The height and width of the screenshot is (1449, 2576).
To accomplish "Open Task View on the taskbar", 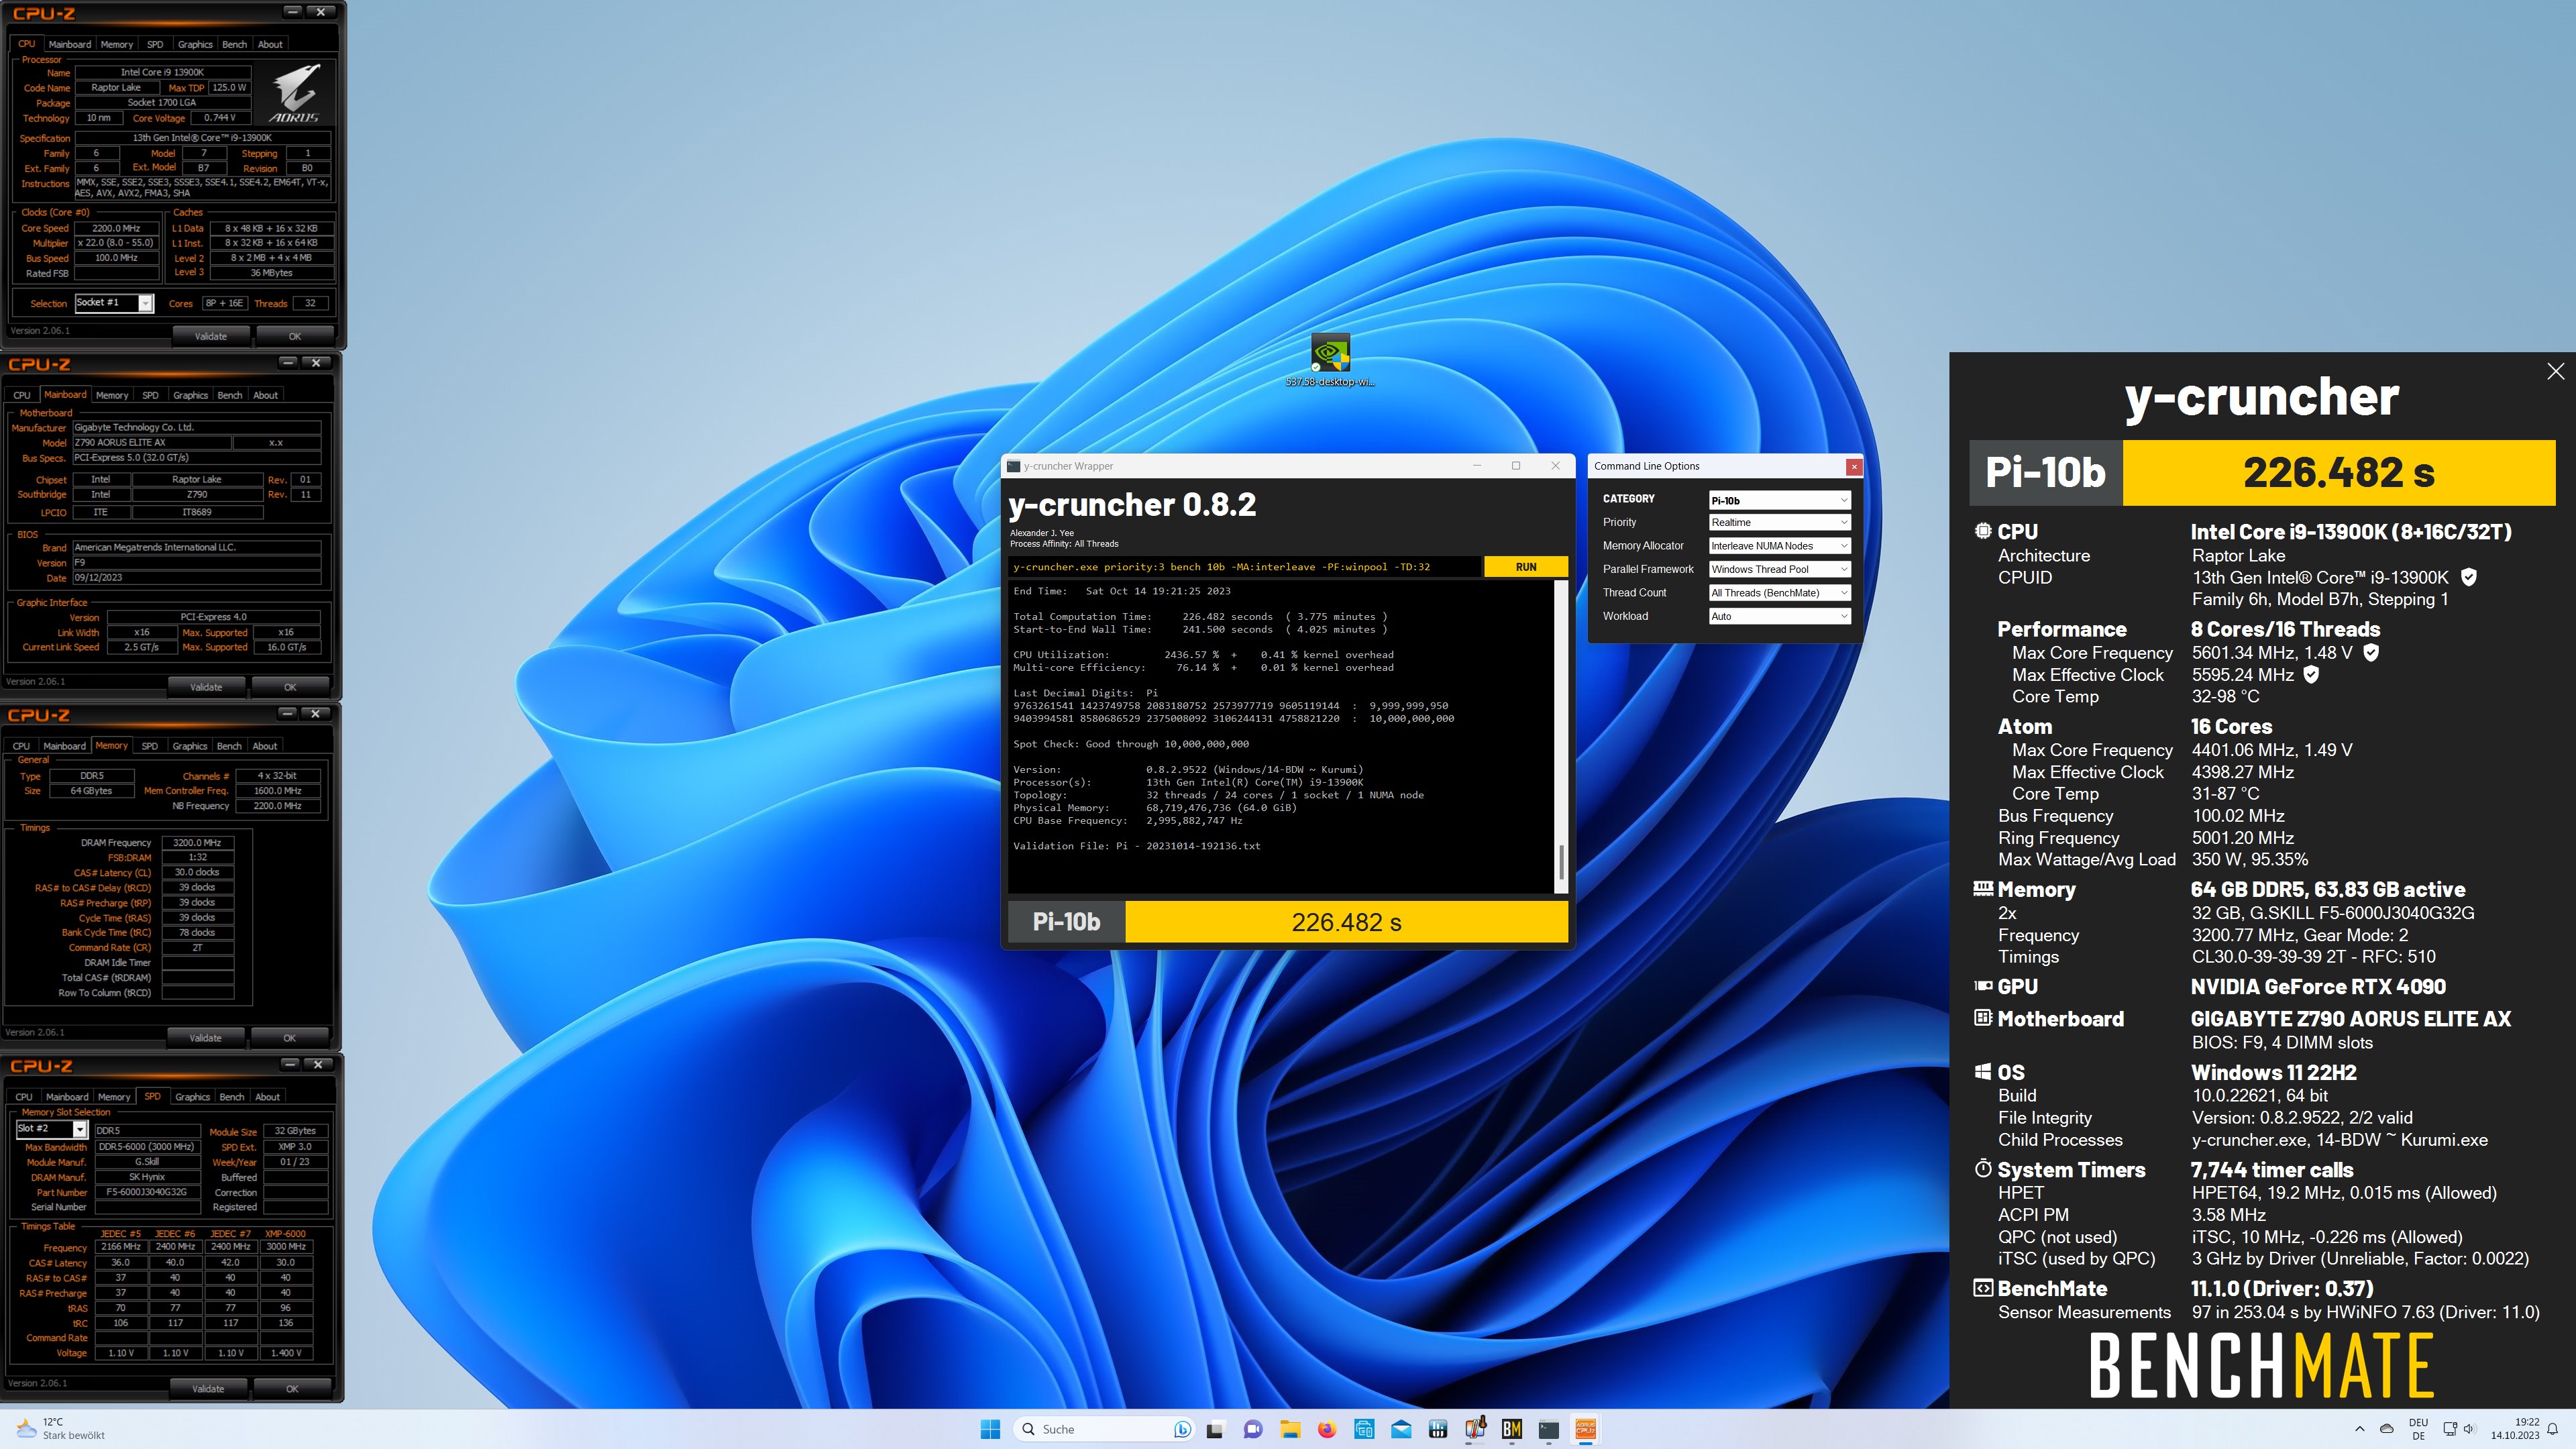I will [x=1215, y=1429].
